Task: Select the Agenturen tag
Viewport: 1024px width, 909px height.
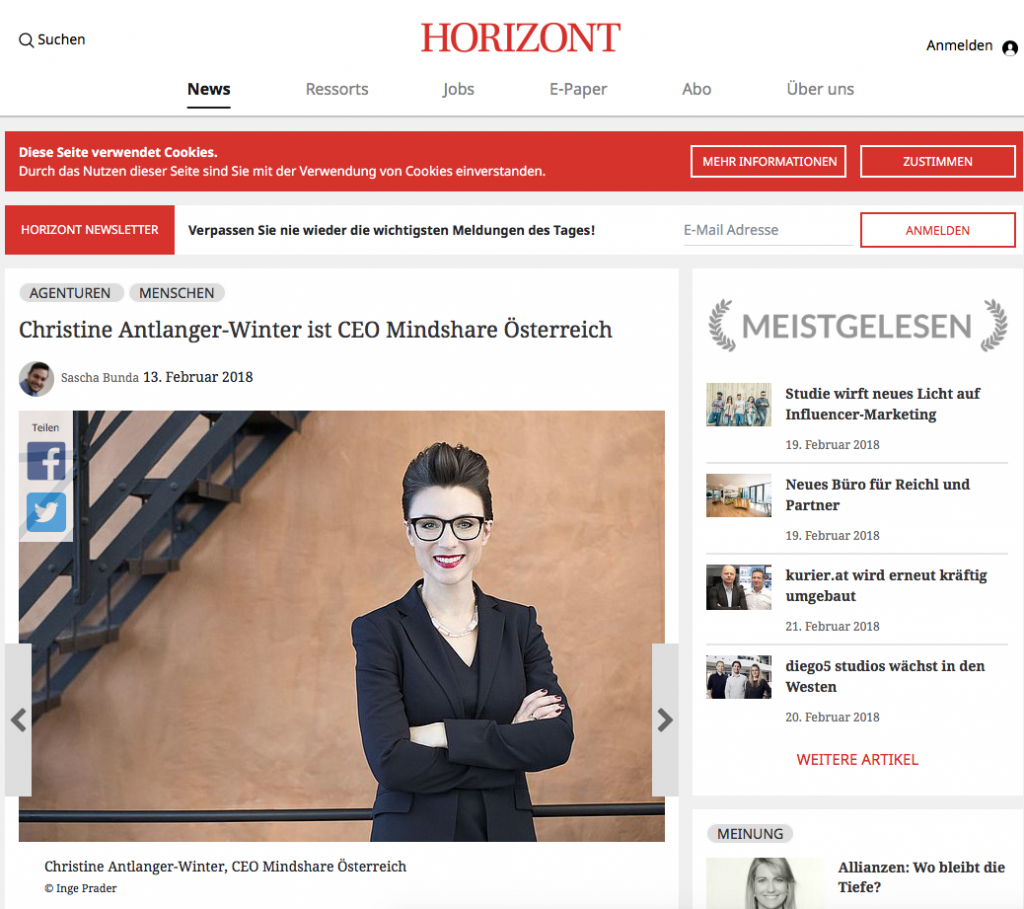Action: (x=71, y=293)
